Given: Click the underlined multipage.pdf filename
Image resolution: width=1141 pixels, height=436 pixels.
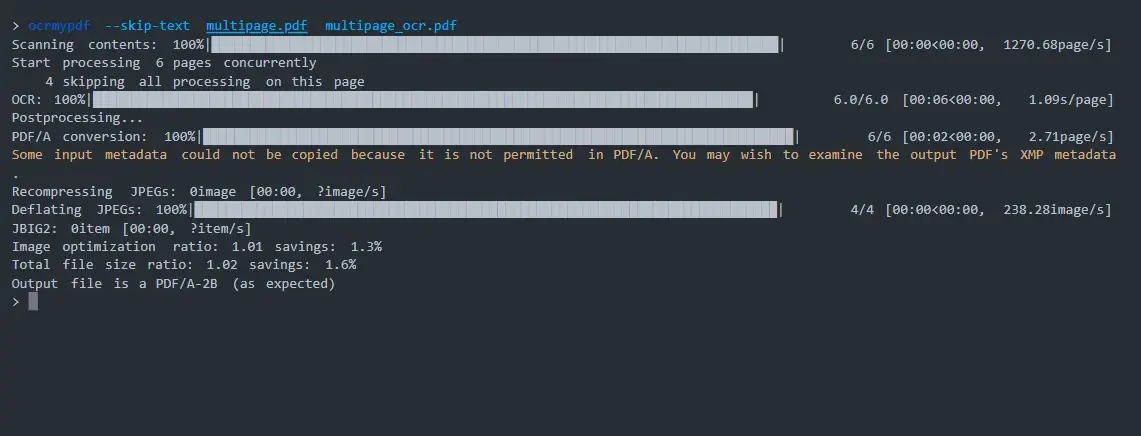Looking at the screenshot, I should pos(256,26).
